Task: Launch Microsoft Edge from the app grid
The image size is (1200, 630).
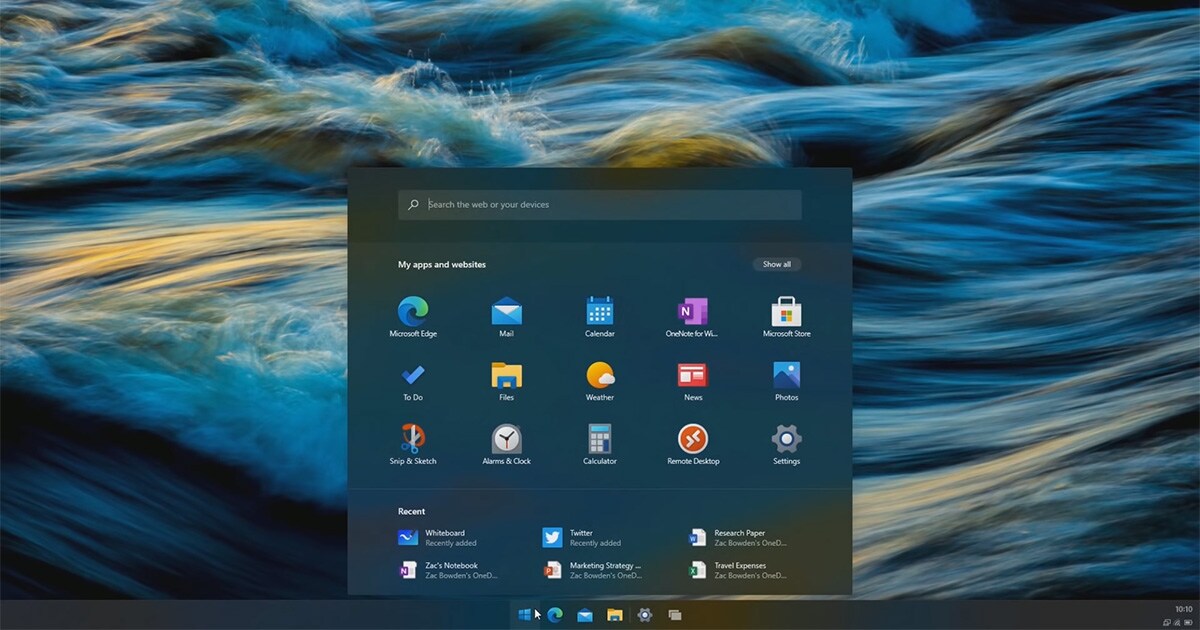Action: (413, 311)
